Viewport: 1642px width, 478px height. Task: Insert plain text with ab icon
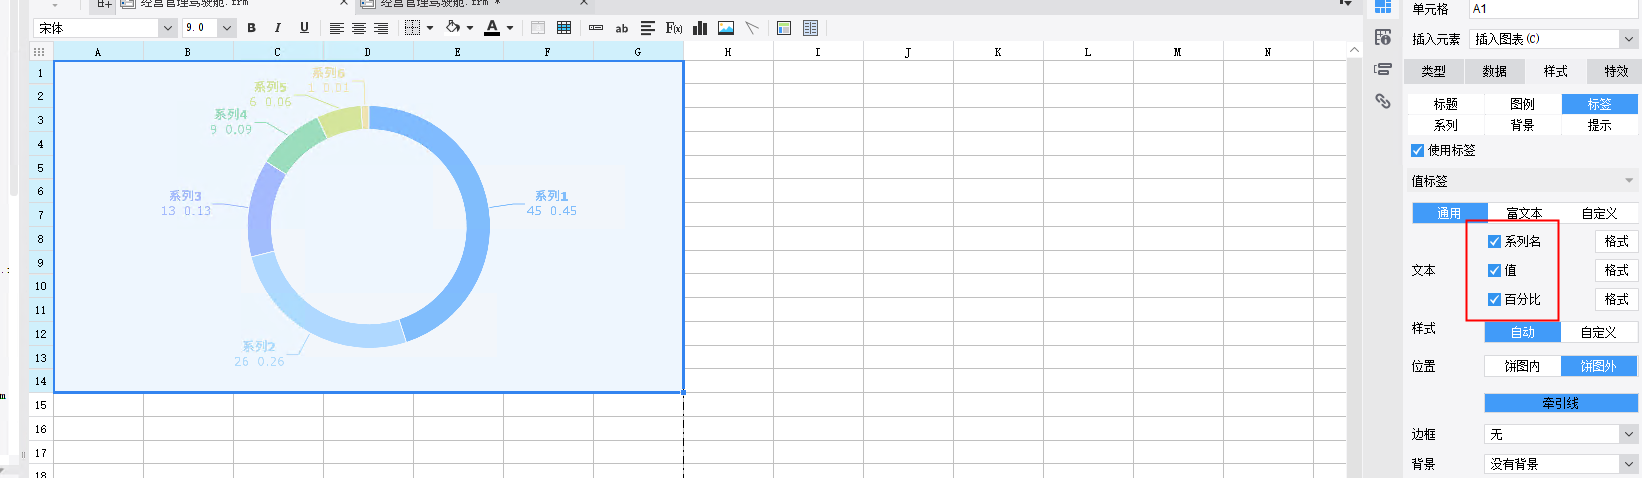click(622, 28)
